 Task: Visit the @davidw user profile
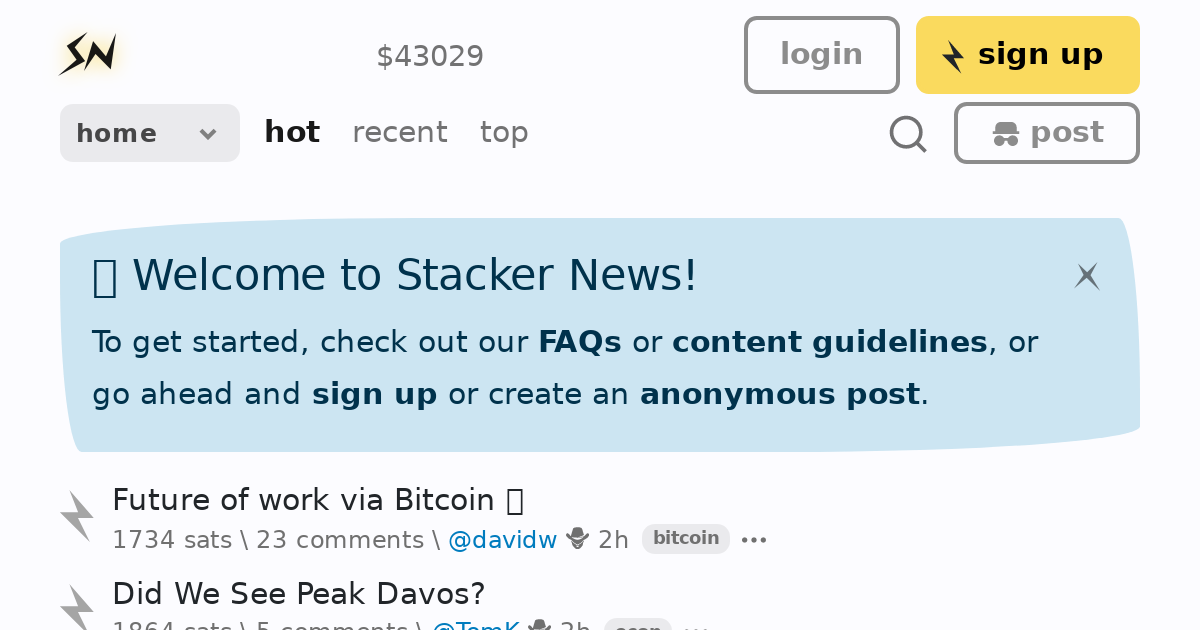tap(502, 540)
